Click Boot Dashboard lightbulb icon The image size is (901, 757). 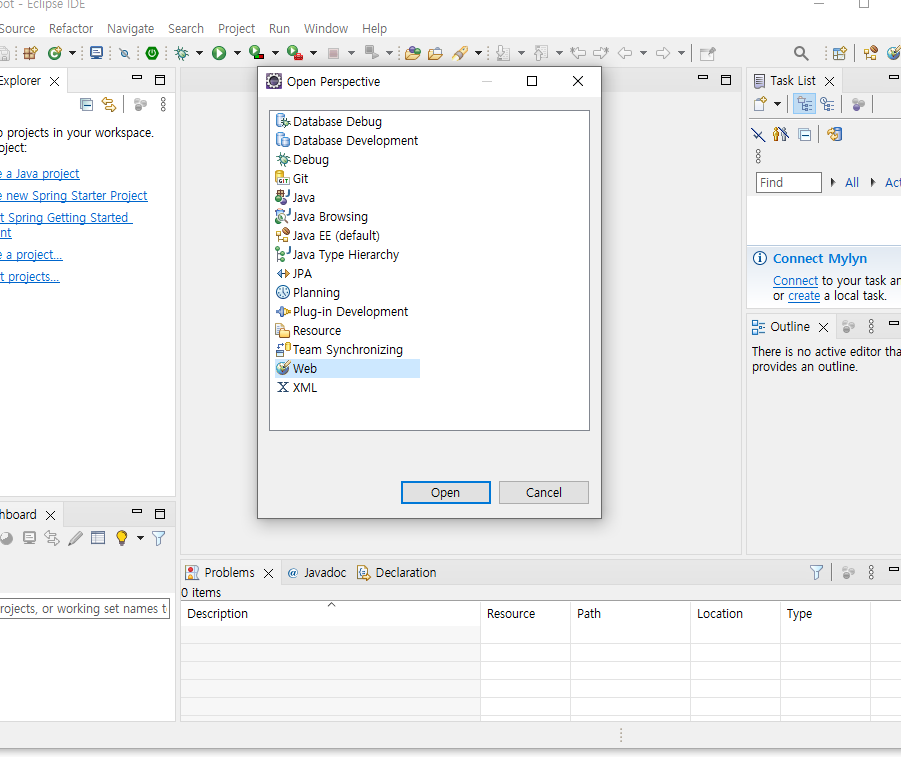122,538
